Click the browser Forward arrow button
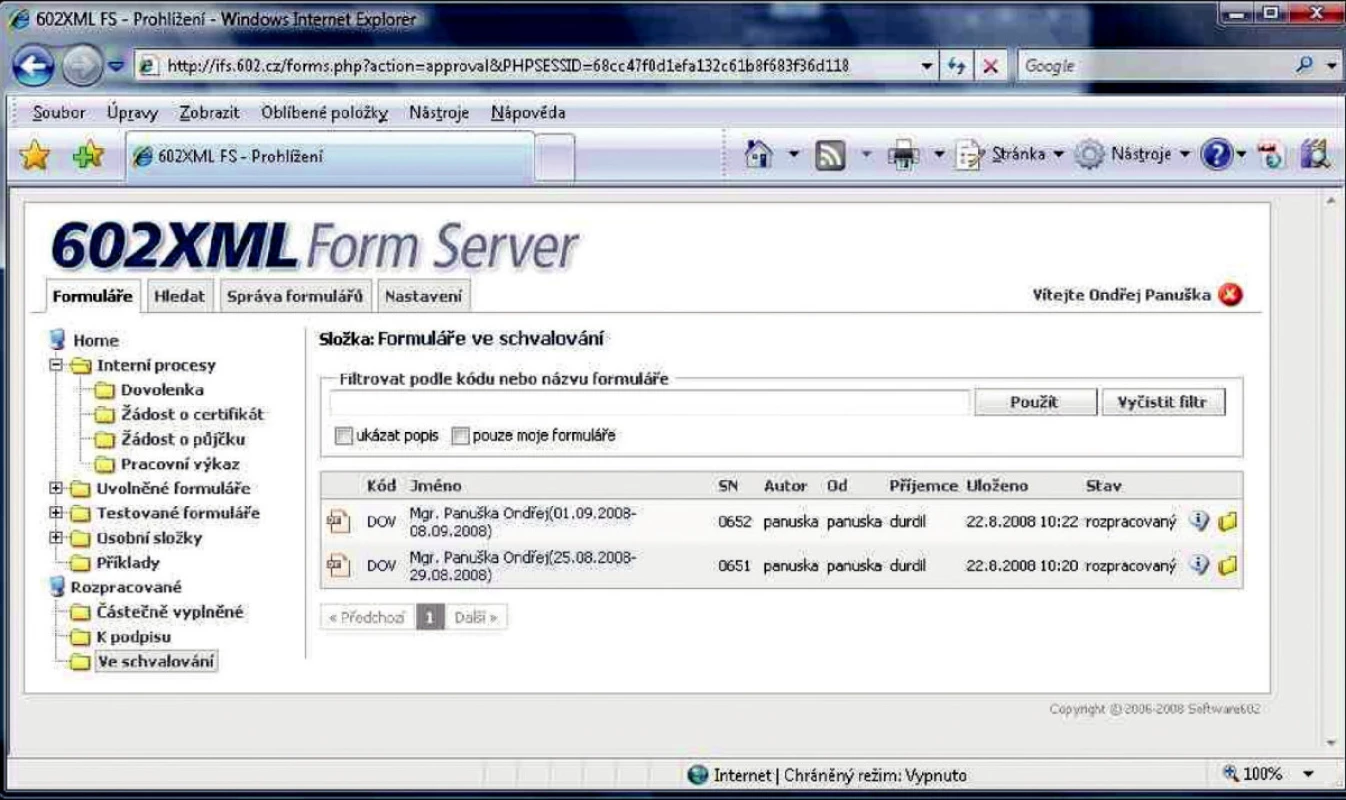The image size is (1346, 800). click(x=81, y=66)
